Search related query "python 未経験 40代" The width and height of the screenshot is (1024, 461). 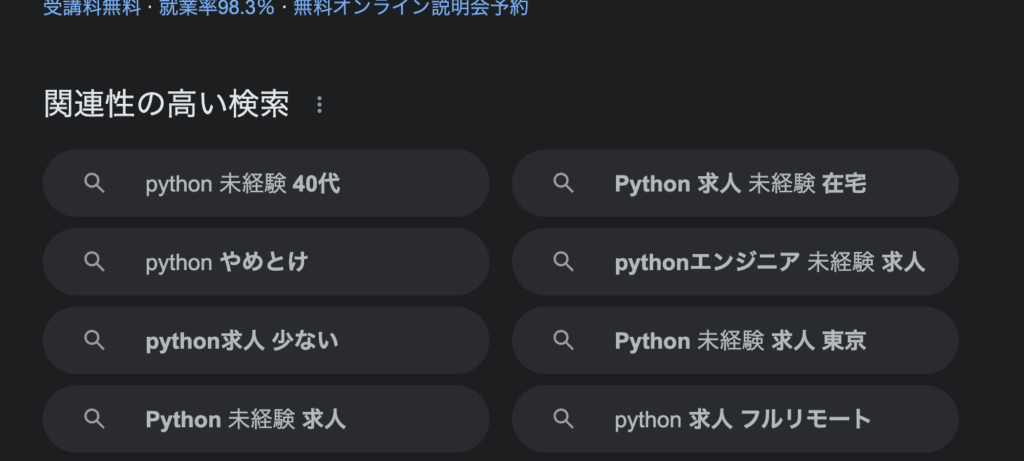243,184
